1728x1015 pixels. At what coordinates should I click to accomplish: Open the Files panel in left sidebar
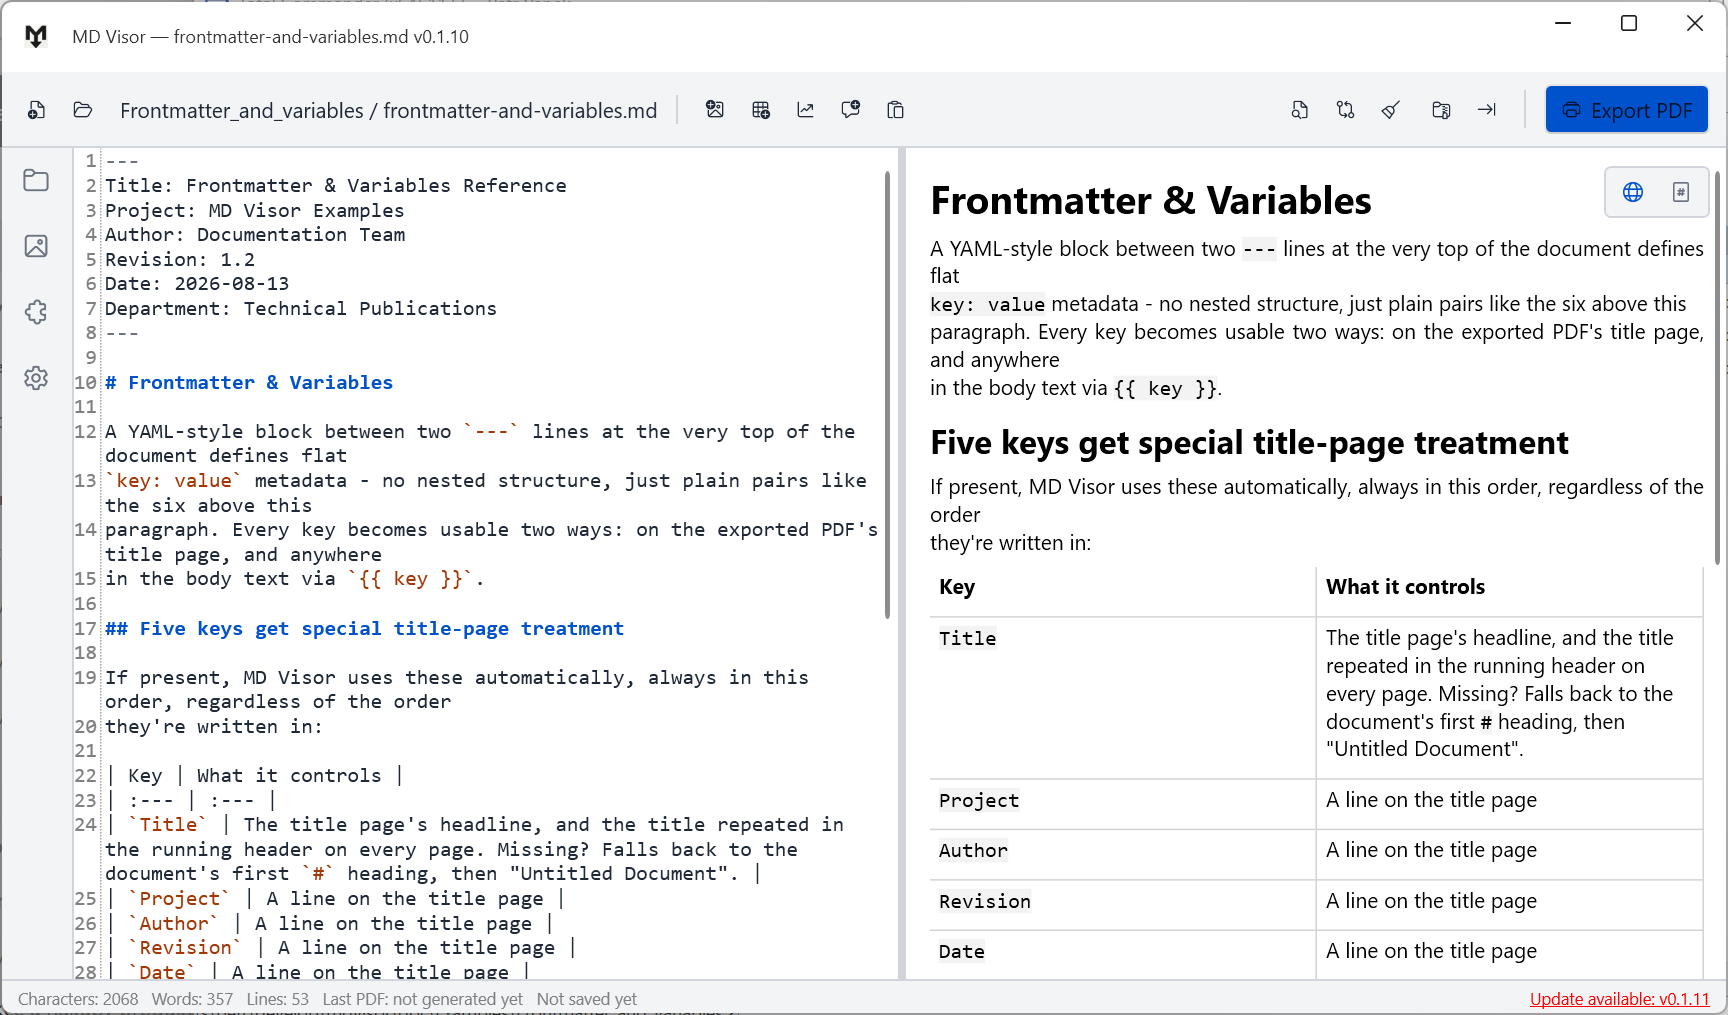coord(36,180)
